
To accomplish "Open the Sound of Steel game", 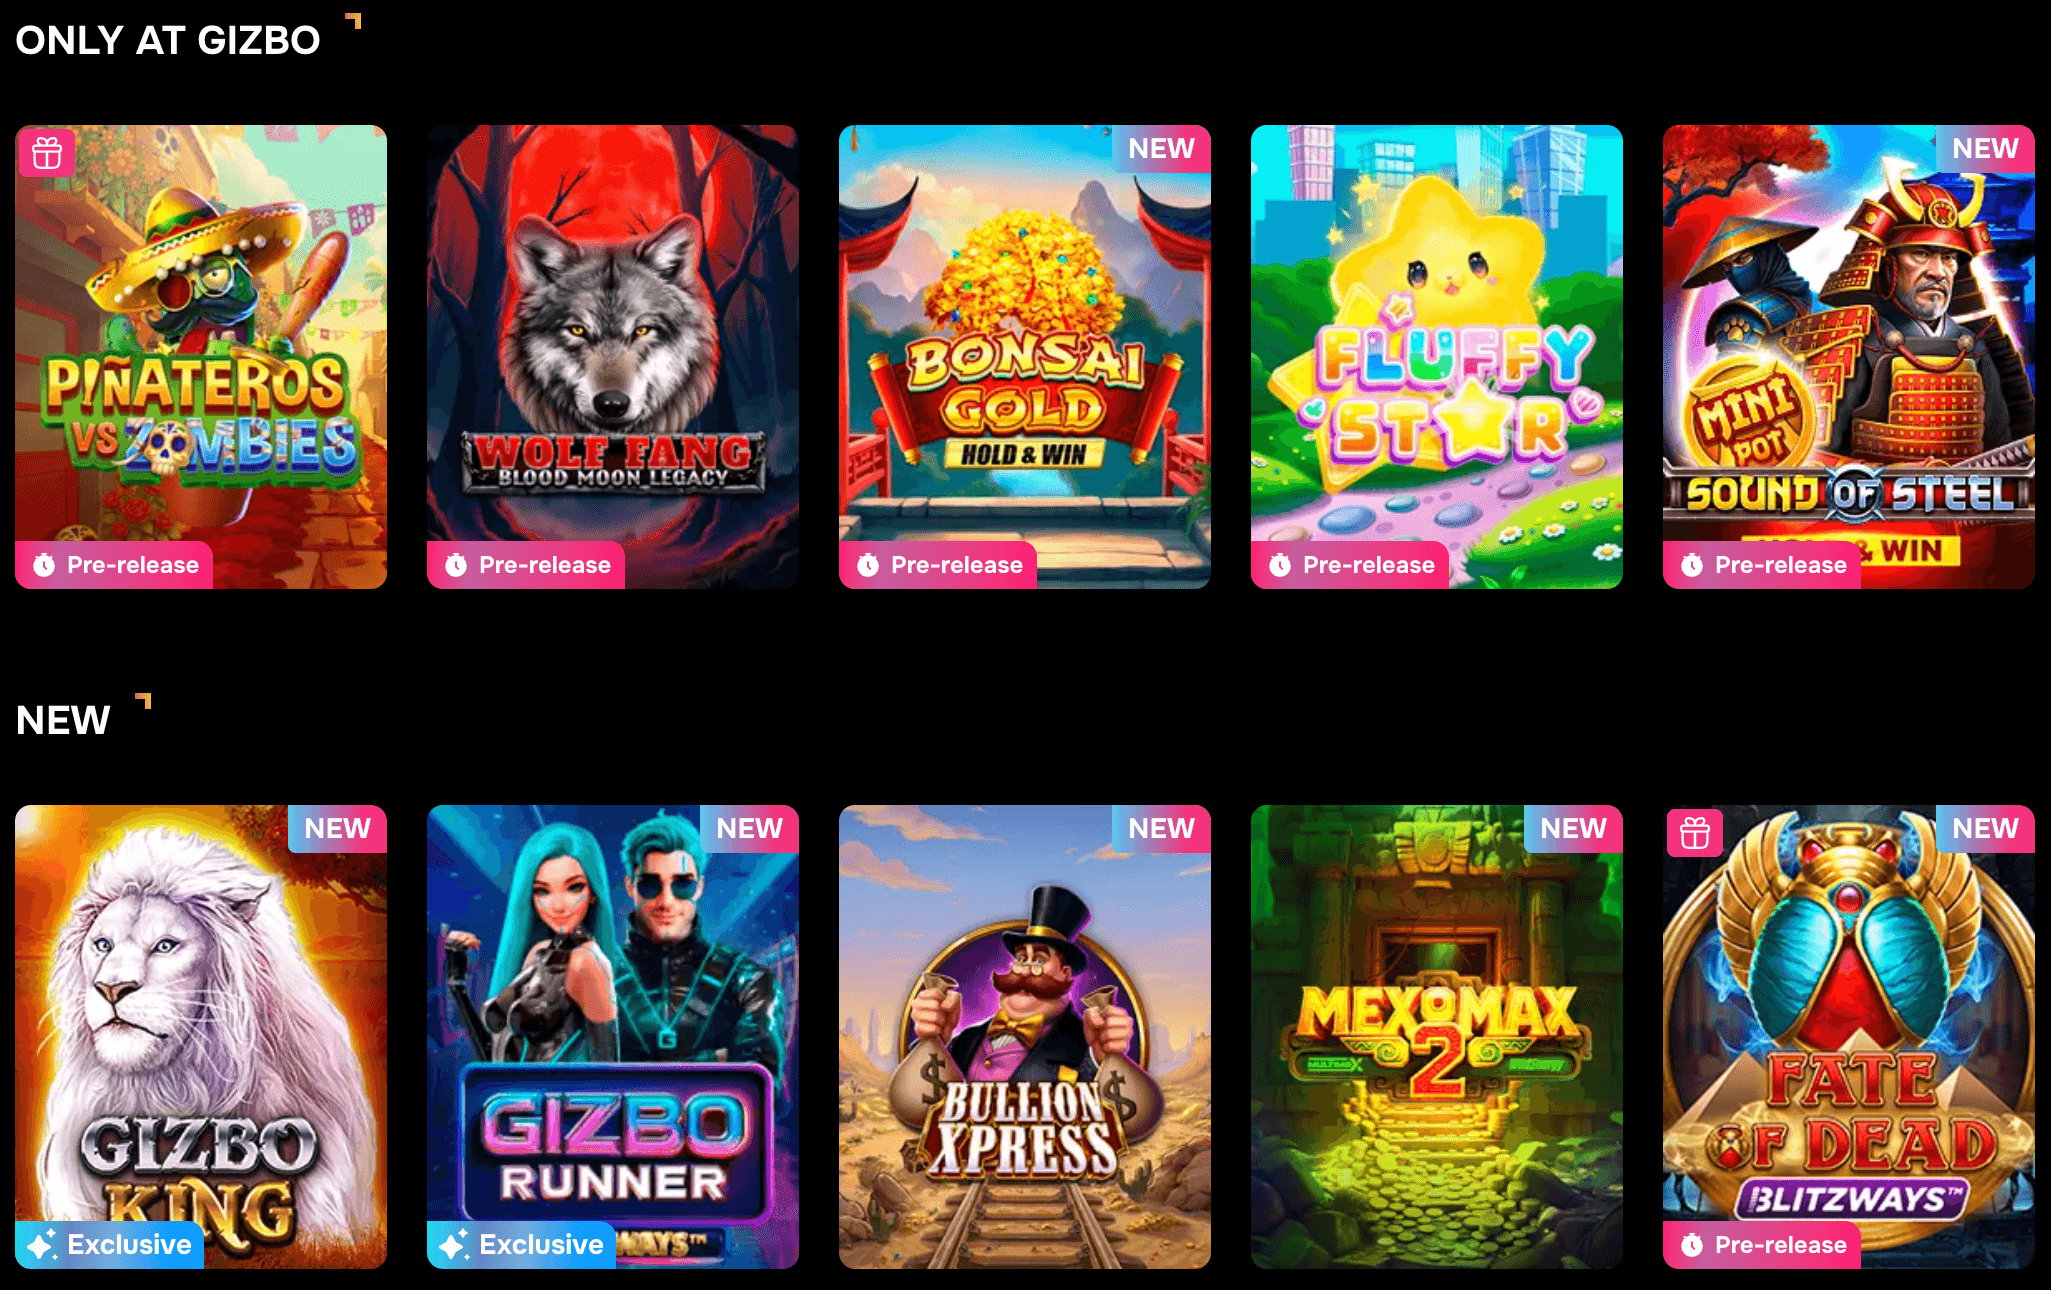I will pos(1849,357).
